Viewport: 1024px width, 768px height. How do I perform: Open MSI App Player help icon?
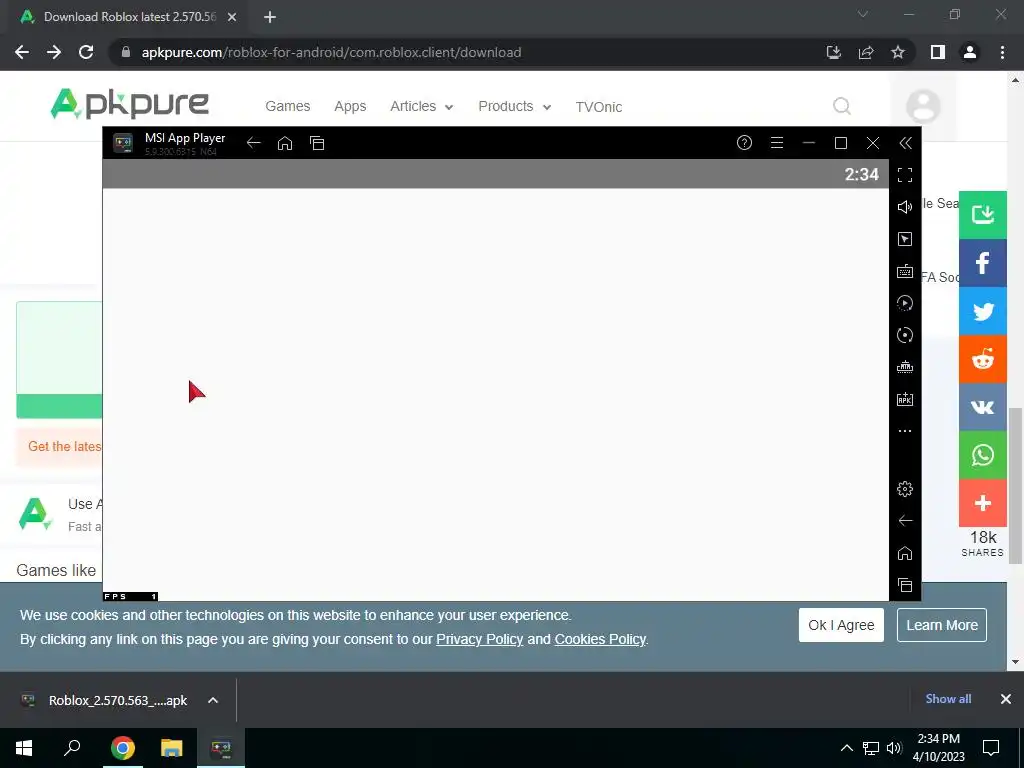[744, 142]
